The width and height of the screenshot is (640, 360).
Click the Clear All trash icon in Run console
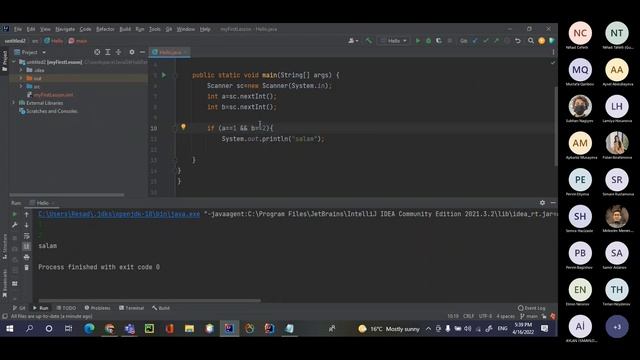point(27,268)
